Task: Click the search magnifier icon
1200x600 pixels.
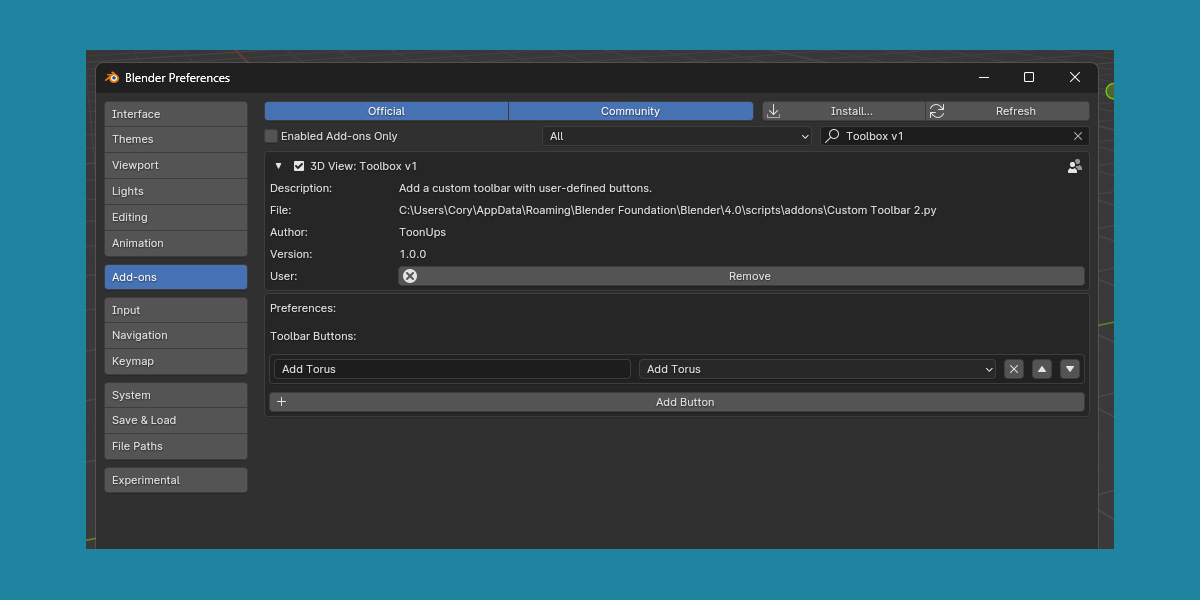Action: (x=832, y=136)
